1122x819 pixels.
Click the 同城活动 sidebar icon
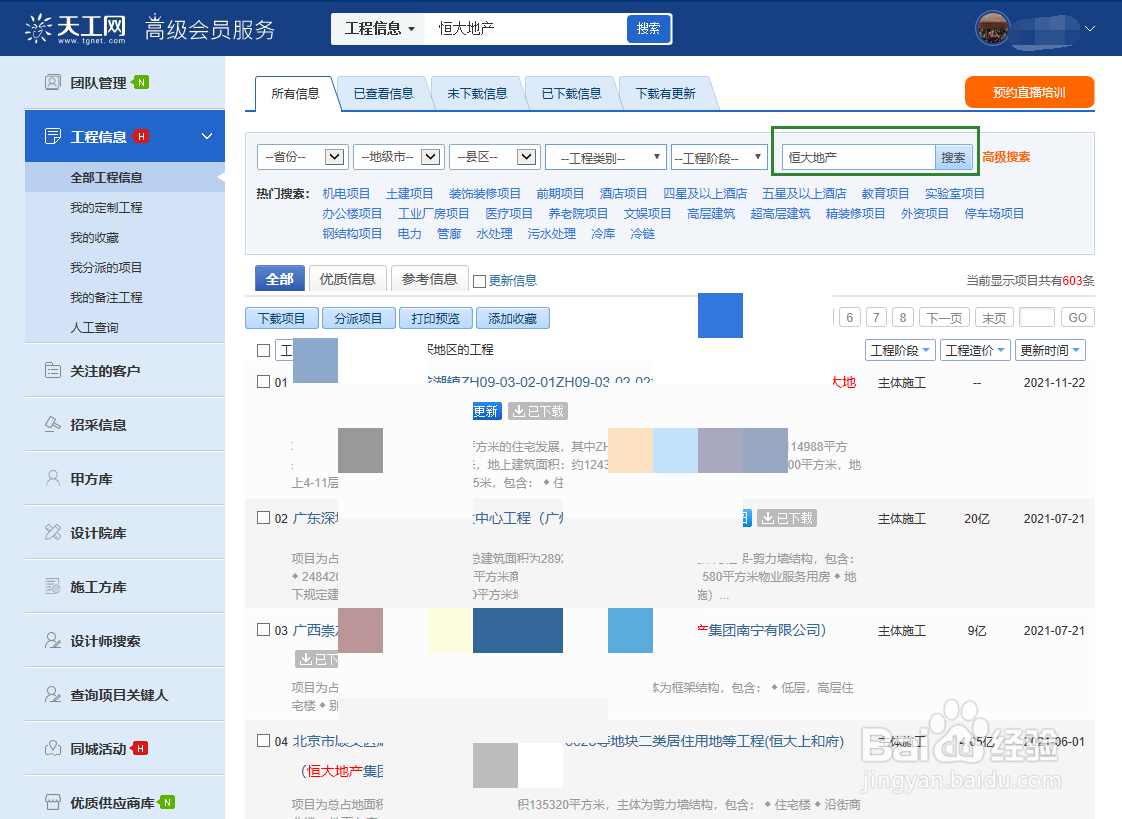pos(52,748)
